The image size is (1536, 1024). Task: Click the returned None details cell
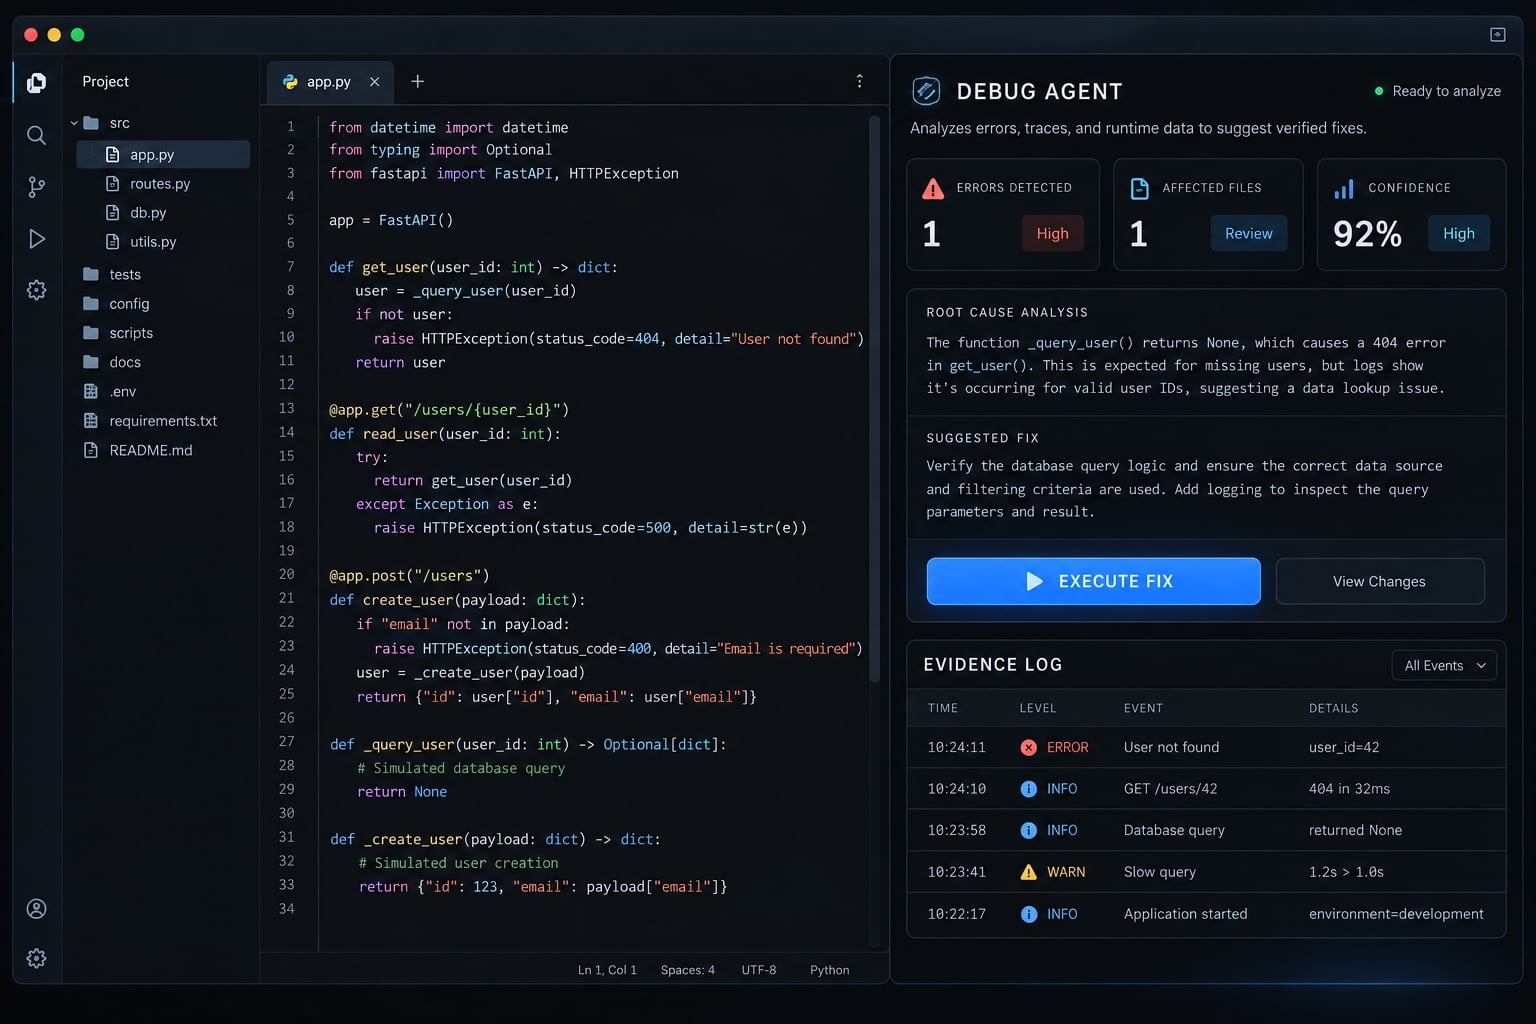point(1355,830)
